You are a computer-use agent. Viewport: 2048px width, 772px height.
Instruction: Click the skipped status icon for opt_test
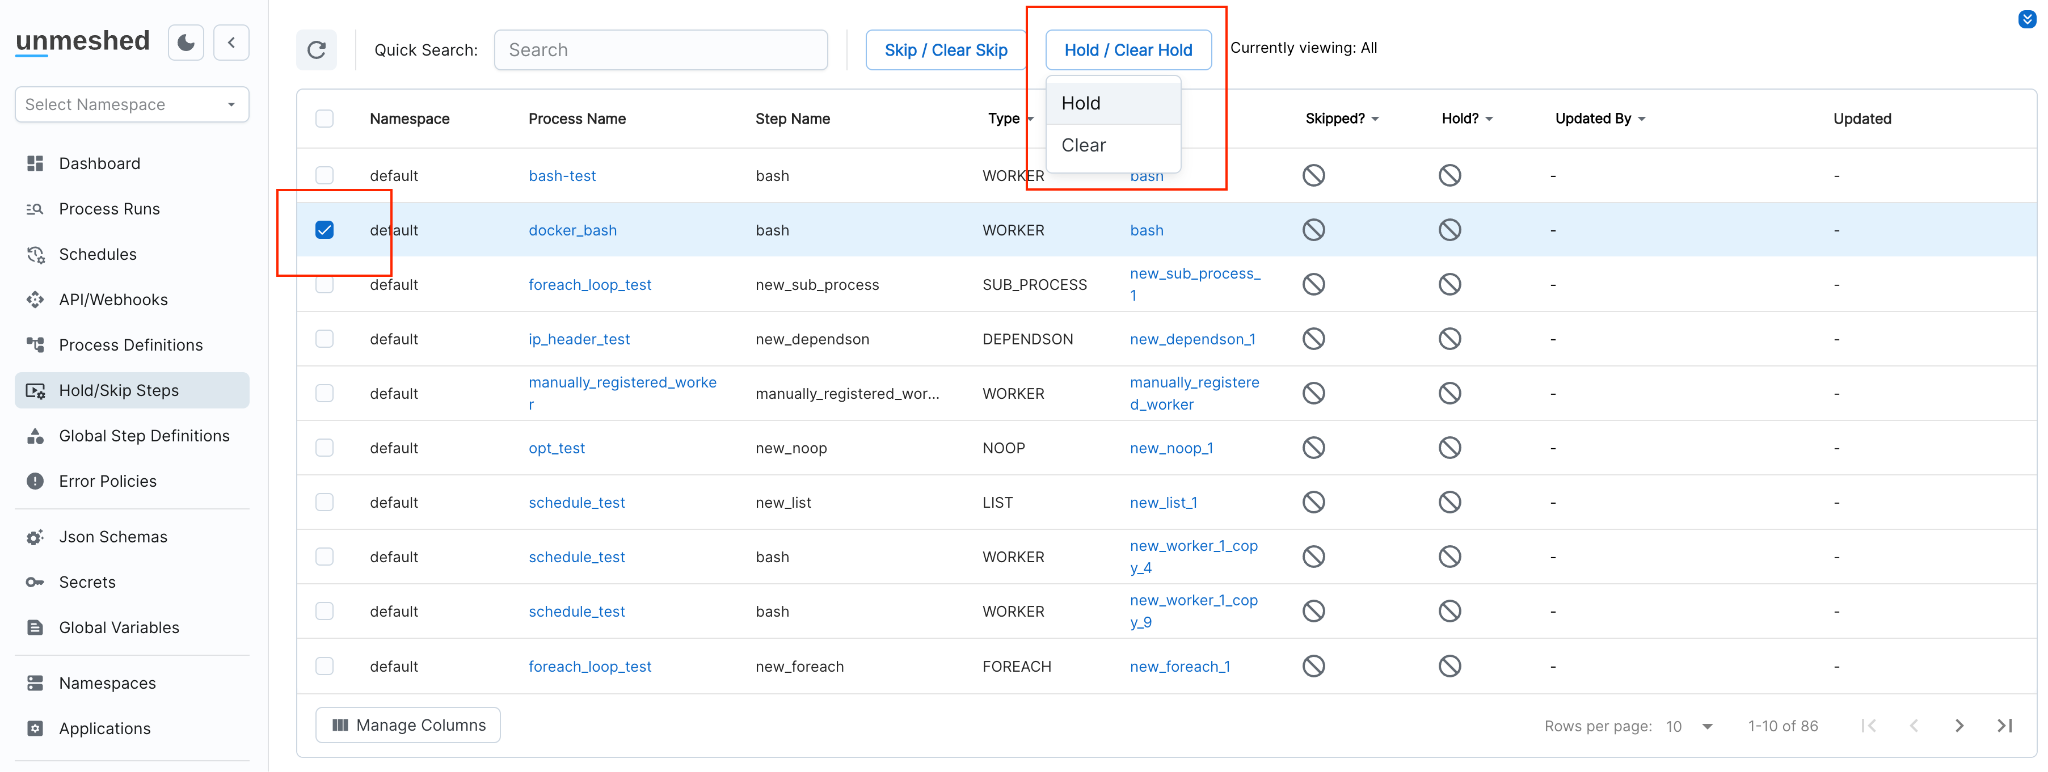pyautogui.click(x=1313, y=448)
